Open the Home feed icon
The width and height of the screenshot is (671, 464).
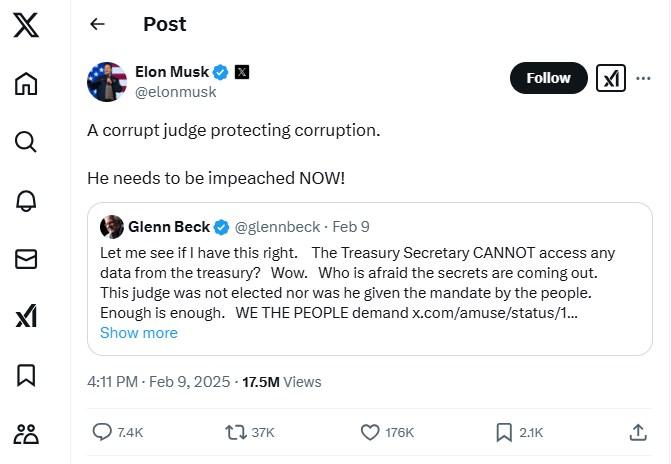tap(26, 84)
